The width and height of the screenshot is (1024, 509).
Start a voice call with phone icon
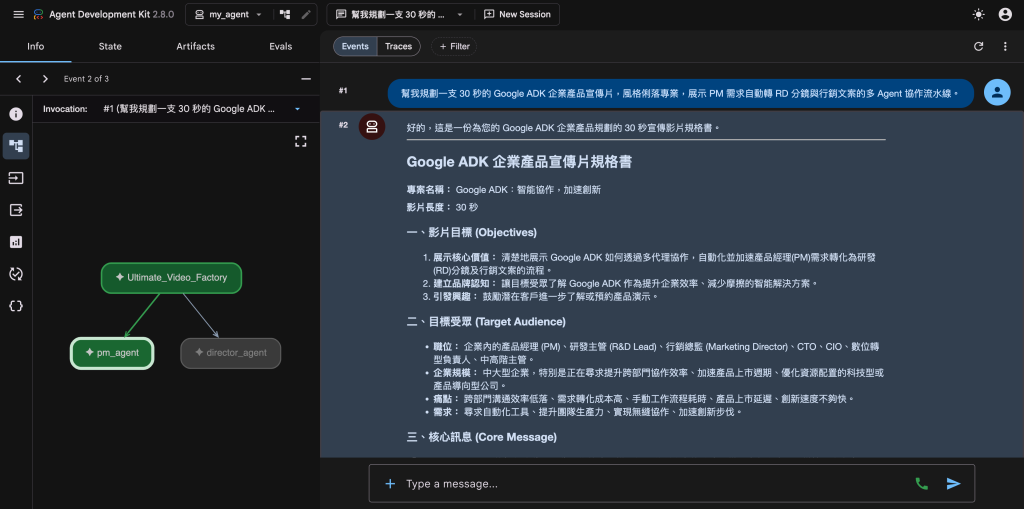tap(921, 484)
